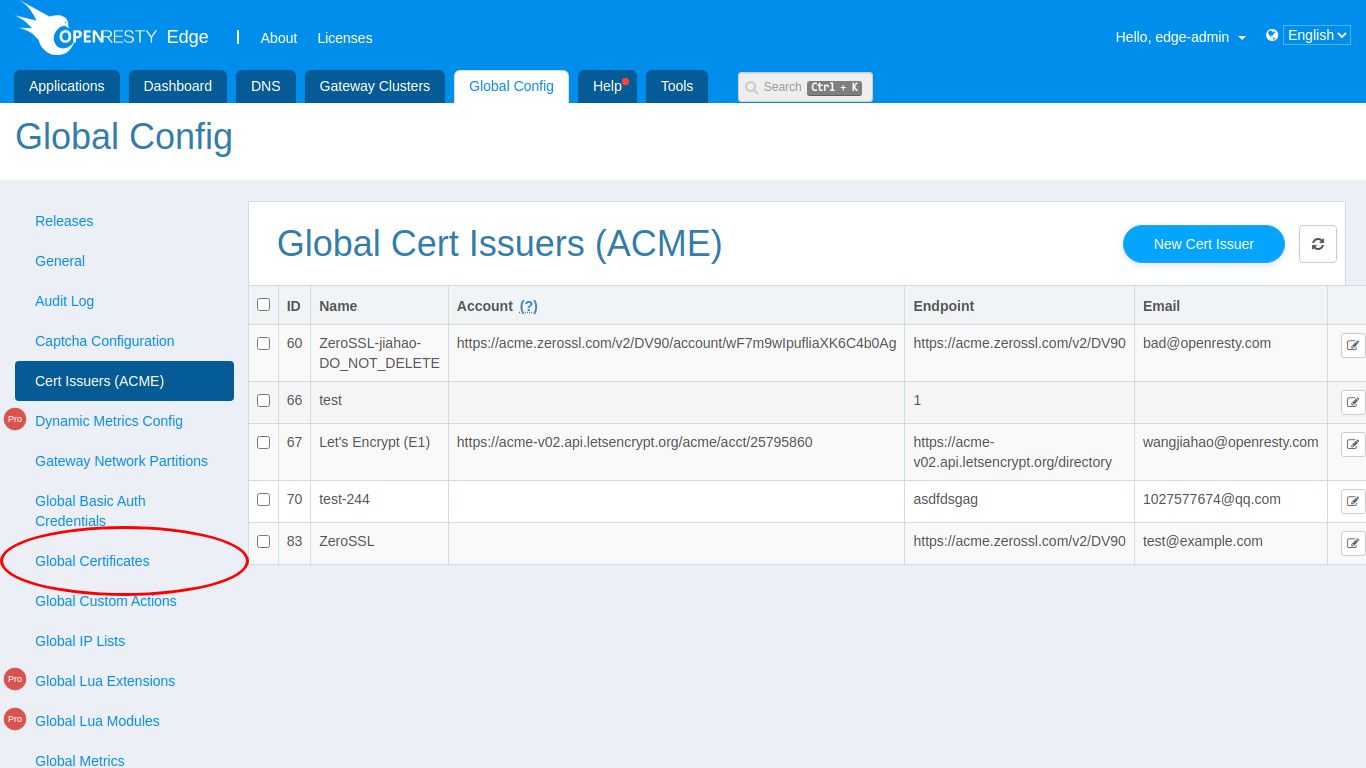Select checkbox for ID 67 row
Image resolution: width=1366 pixels, height=768 pixels.
(x=263, y=442)
